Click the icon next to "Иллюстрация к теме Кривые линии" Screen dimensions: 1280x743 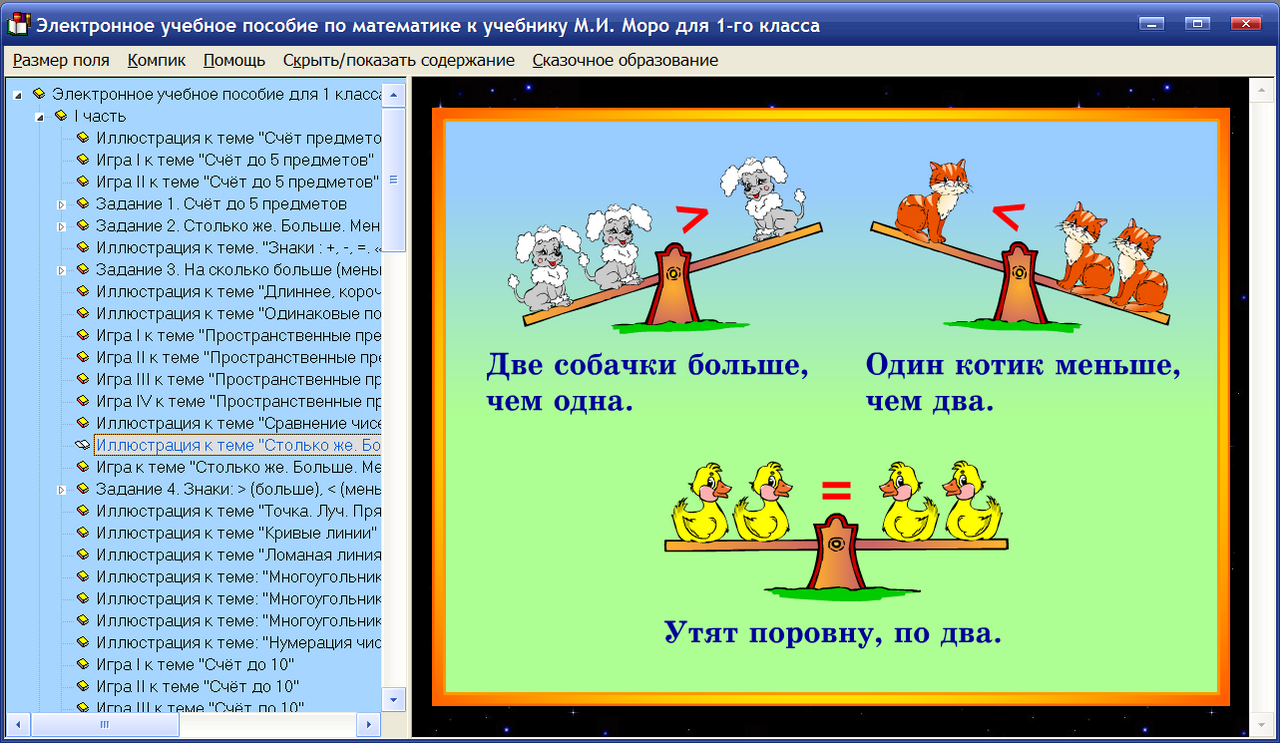[84, 533]
